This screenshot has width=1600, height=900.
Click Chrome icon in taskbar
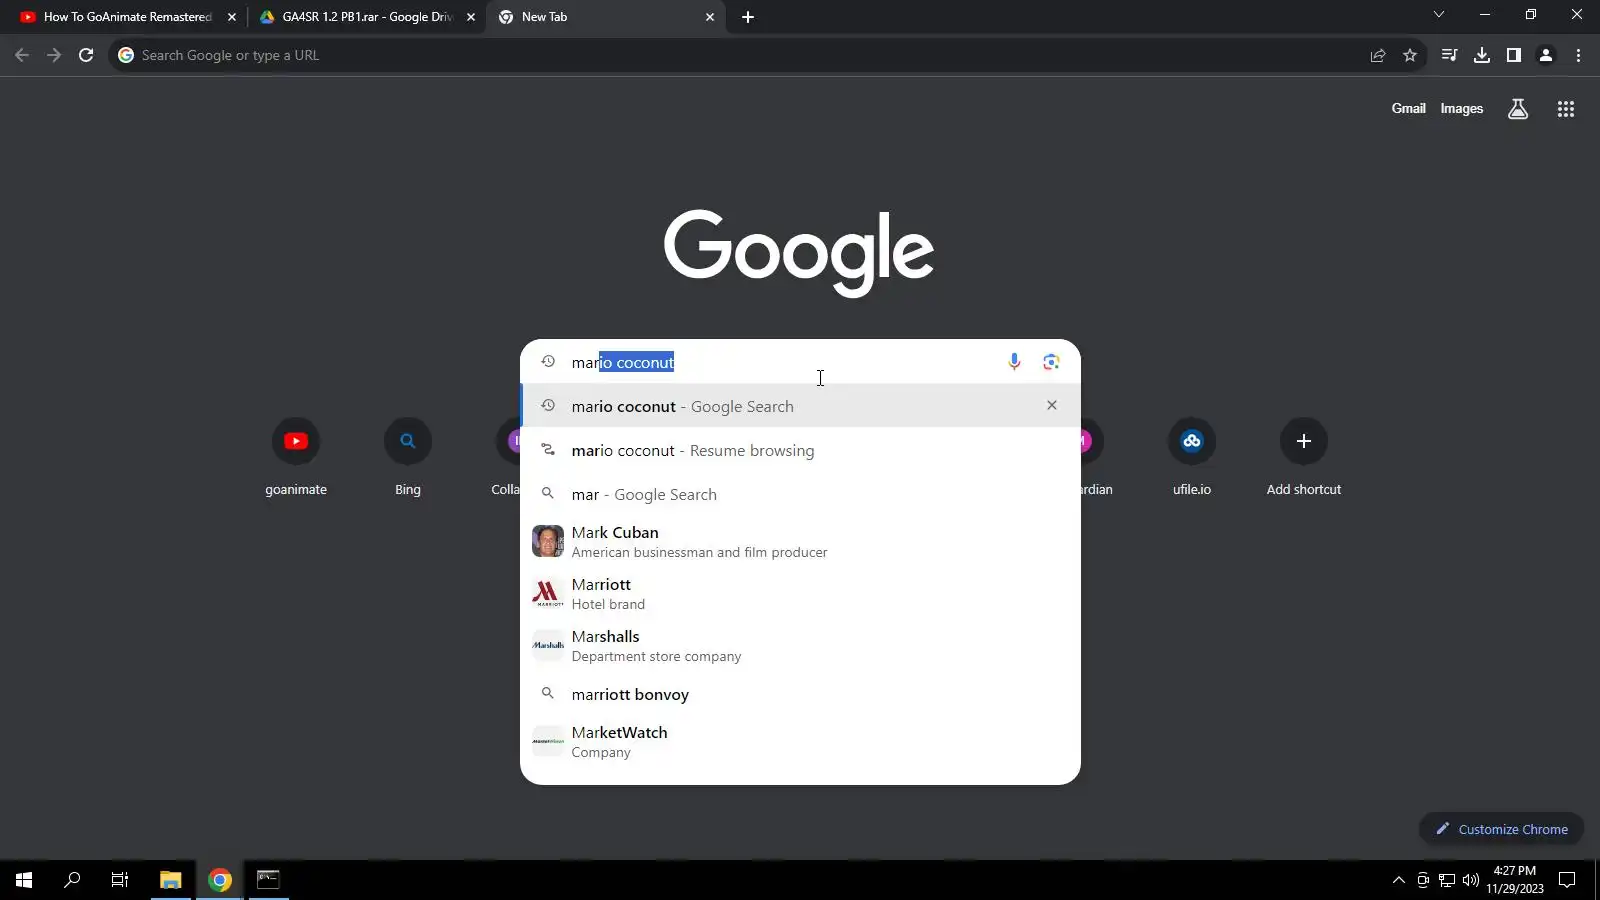[x=220, y=880]
